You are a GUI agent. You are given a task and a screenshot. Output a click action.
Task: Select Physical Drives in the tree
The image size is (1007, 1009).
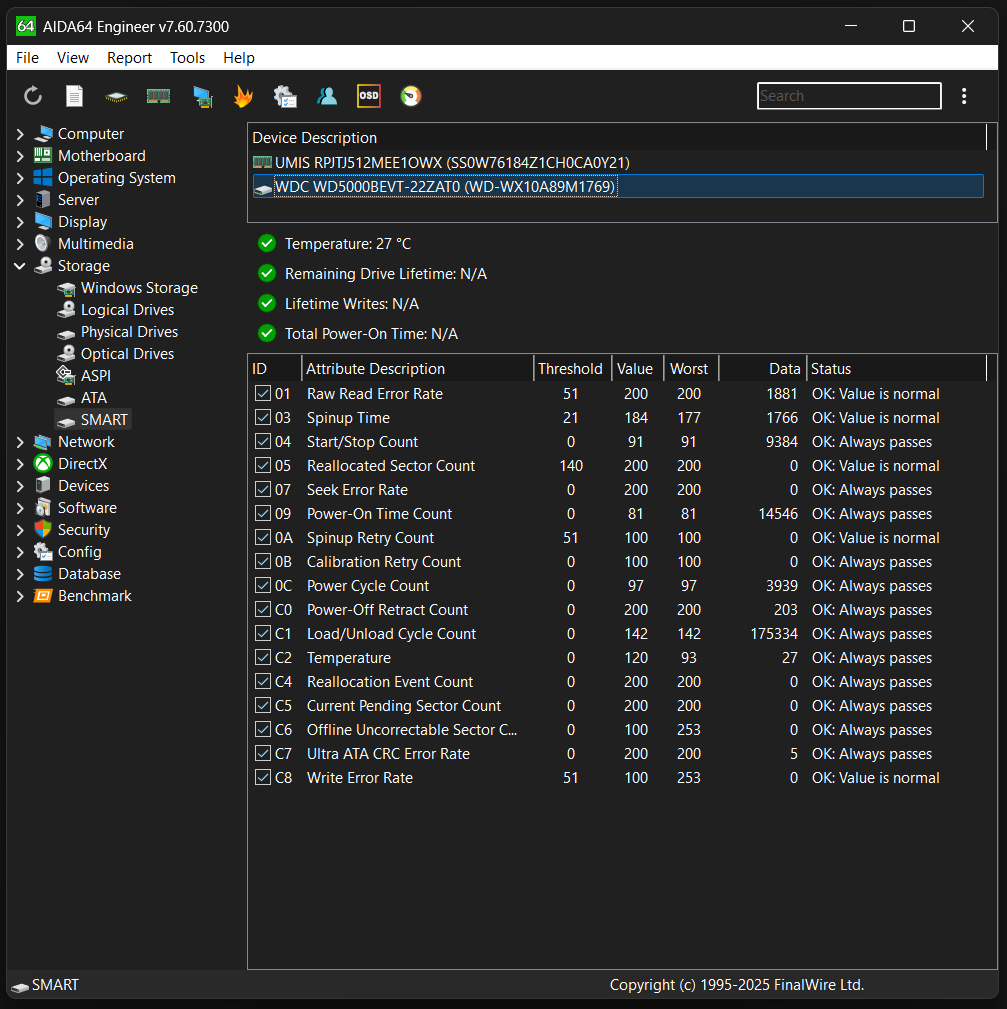pyautogui.click(x=129, y=332)
